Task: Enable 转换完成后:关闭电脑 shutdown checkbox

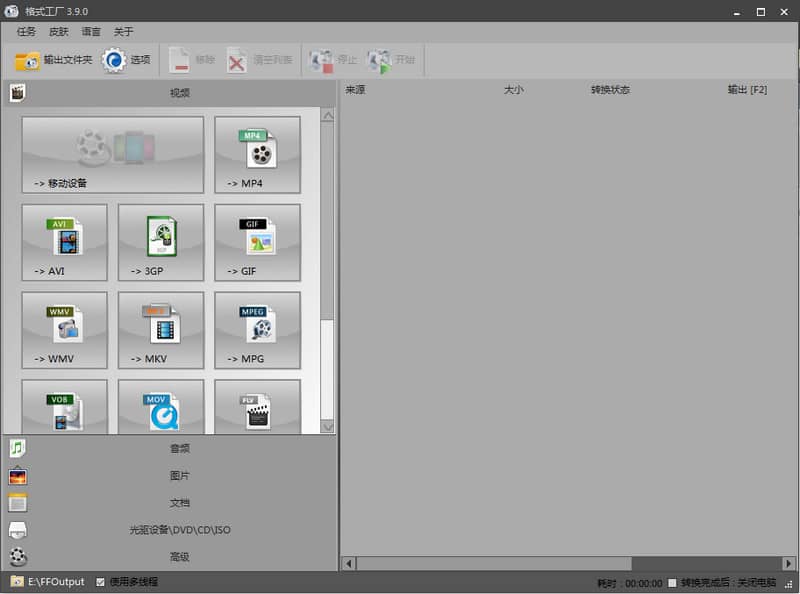Action: (x=672, y=583)
